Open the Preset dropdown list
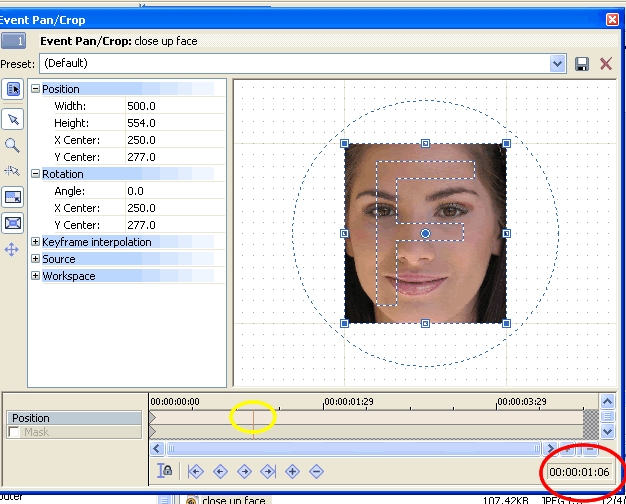The width and height of the screenshot is (626, 504). (x=558, y=64)
